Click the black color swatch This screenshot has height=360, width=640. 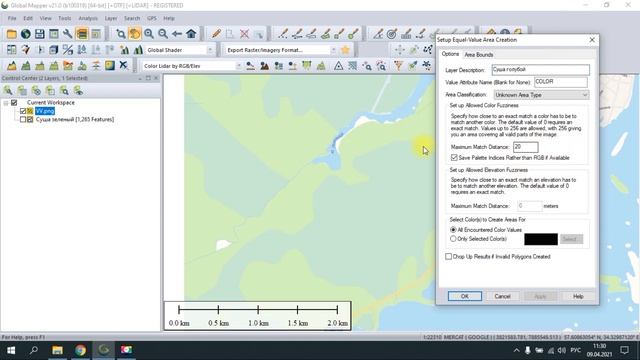point(540,239)
